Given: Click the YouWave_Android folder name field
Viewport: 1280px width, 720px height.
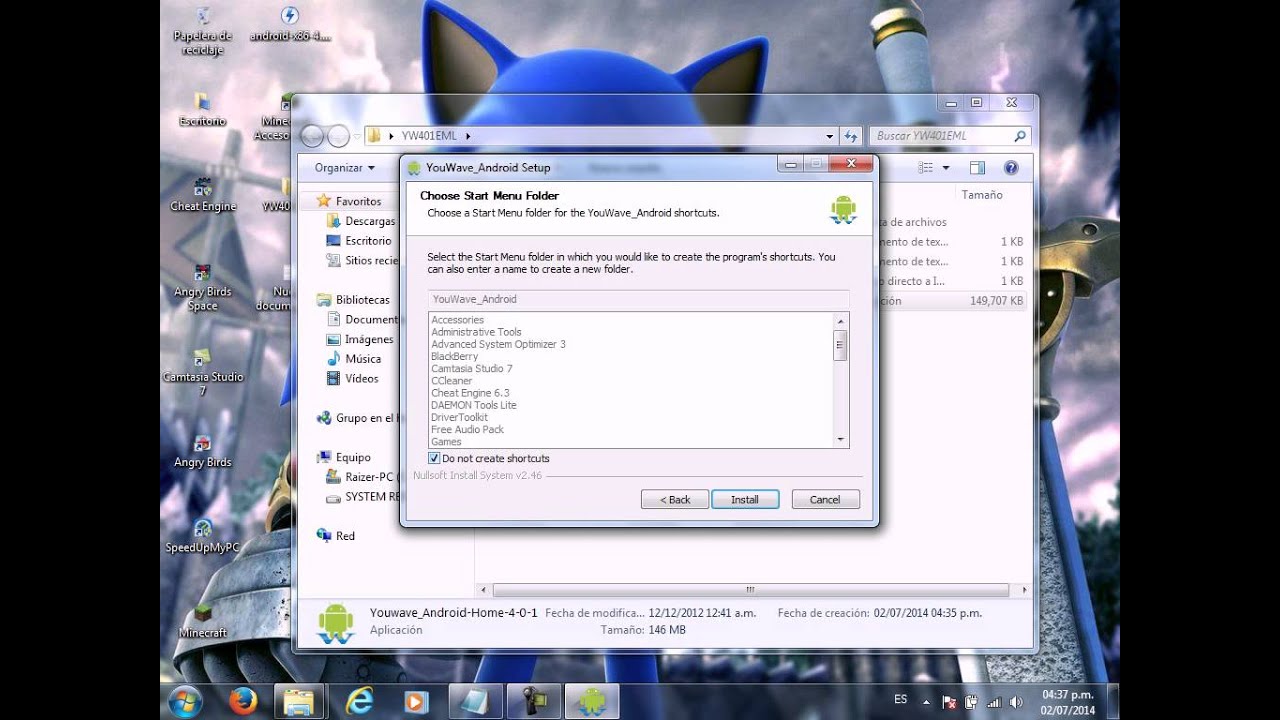Looking at the screenshot, I should 638,299.
